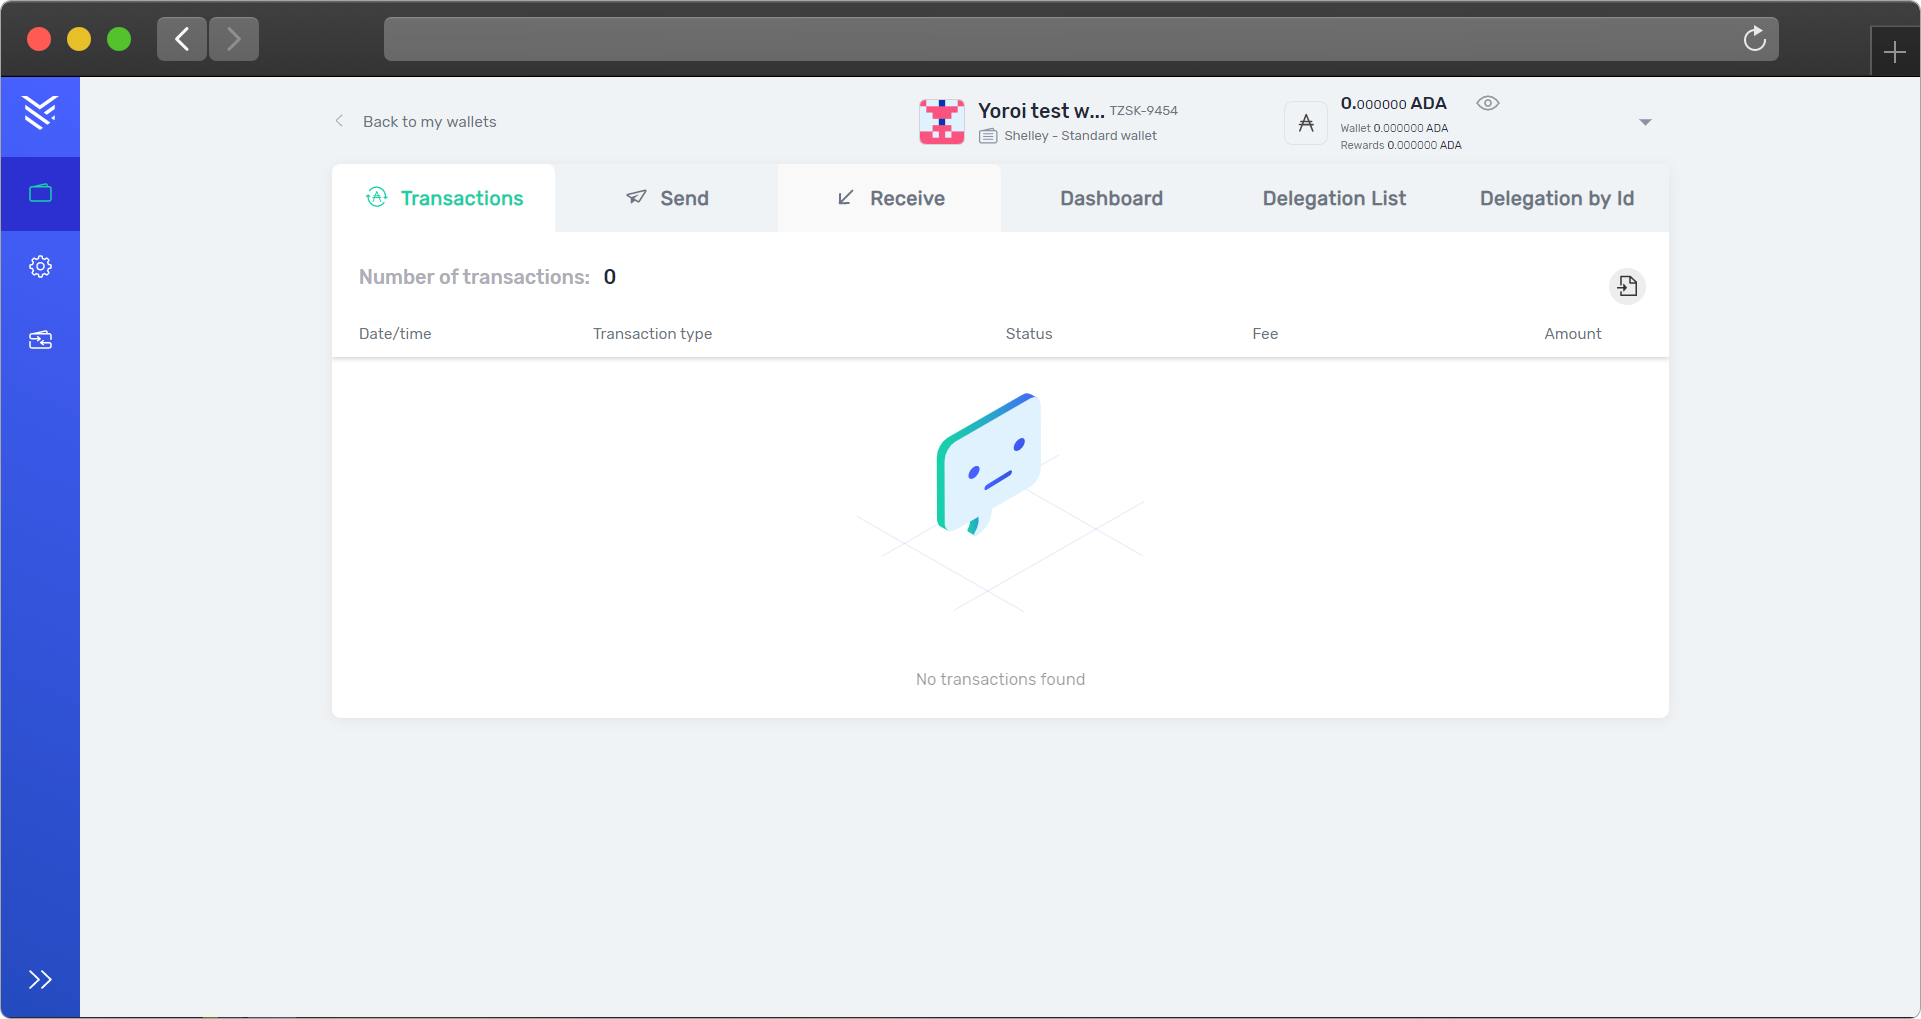Open the Delegation by Id tab
This screenshot has height=1019, width=1921.
1557,198
